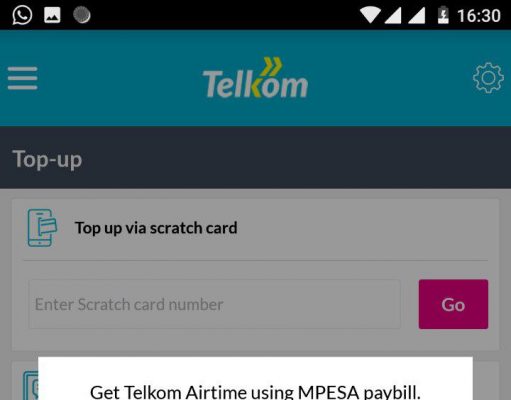Viewport: 511px width, 400px height.
Task: Tap the second mobile signal icon
Action: pos(417,16)
